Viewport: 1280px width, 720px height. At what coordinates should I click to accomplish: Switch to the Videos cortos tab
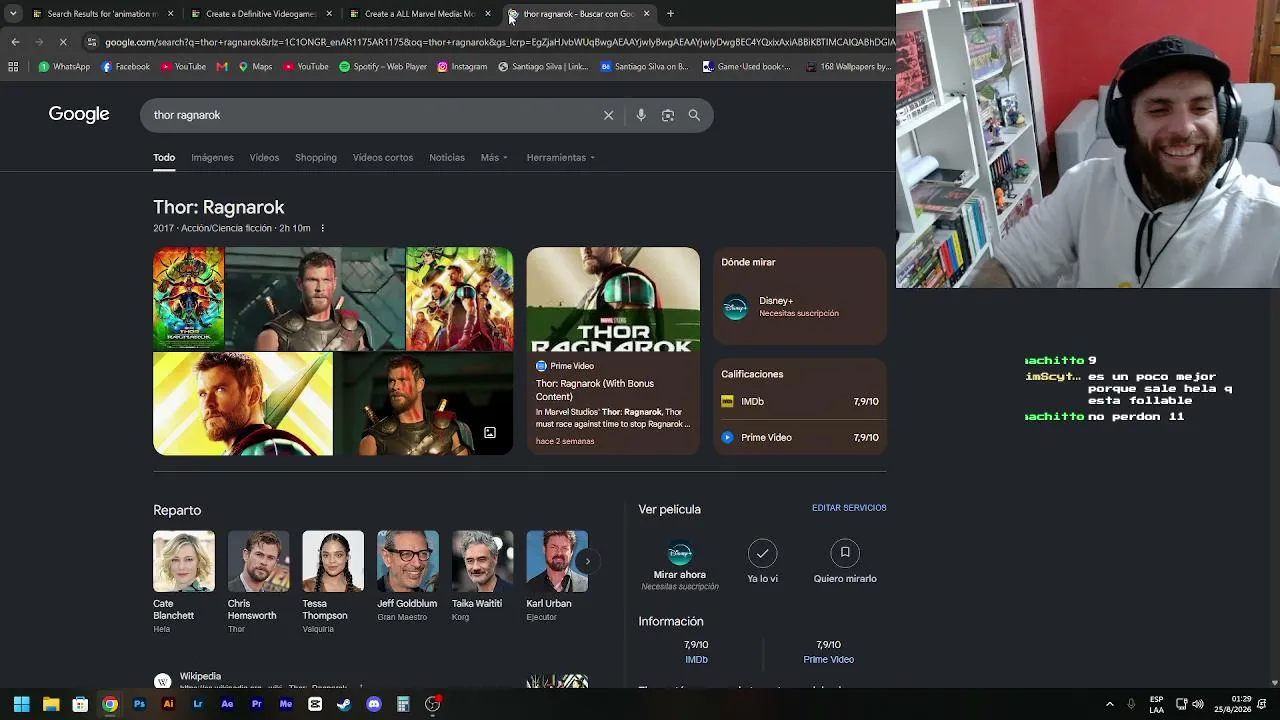coord(383,158)
